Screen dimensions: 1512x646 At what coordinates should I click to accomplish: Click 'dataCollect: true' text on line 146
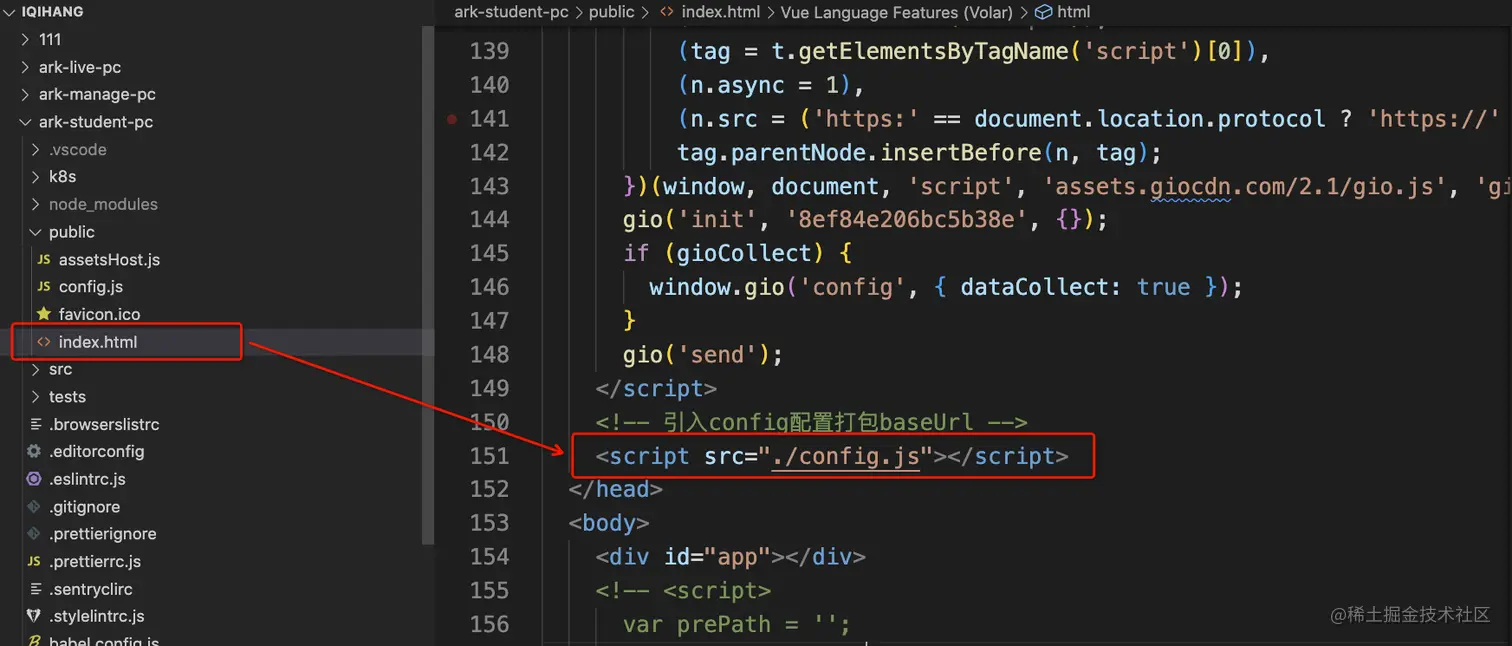coord(1075,287)
